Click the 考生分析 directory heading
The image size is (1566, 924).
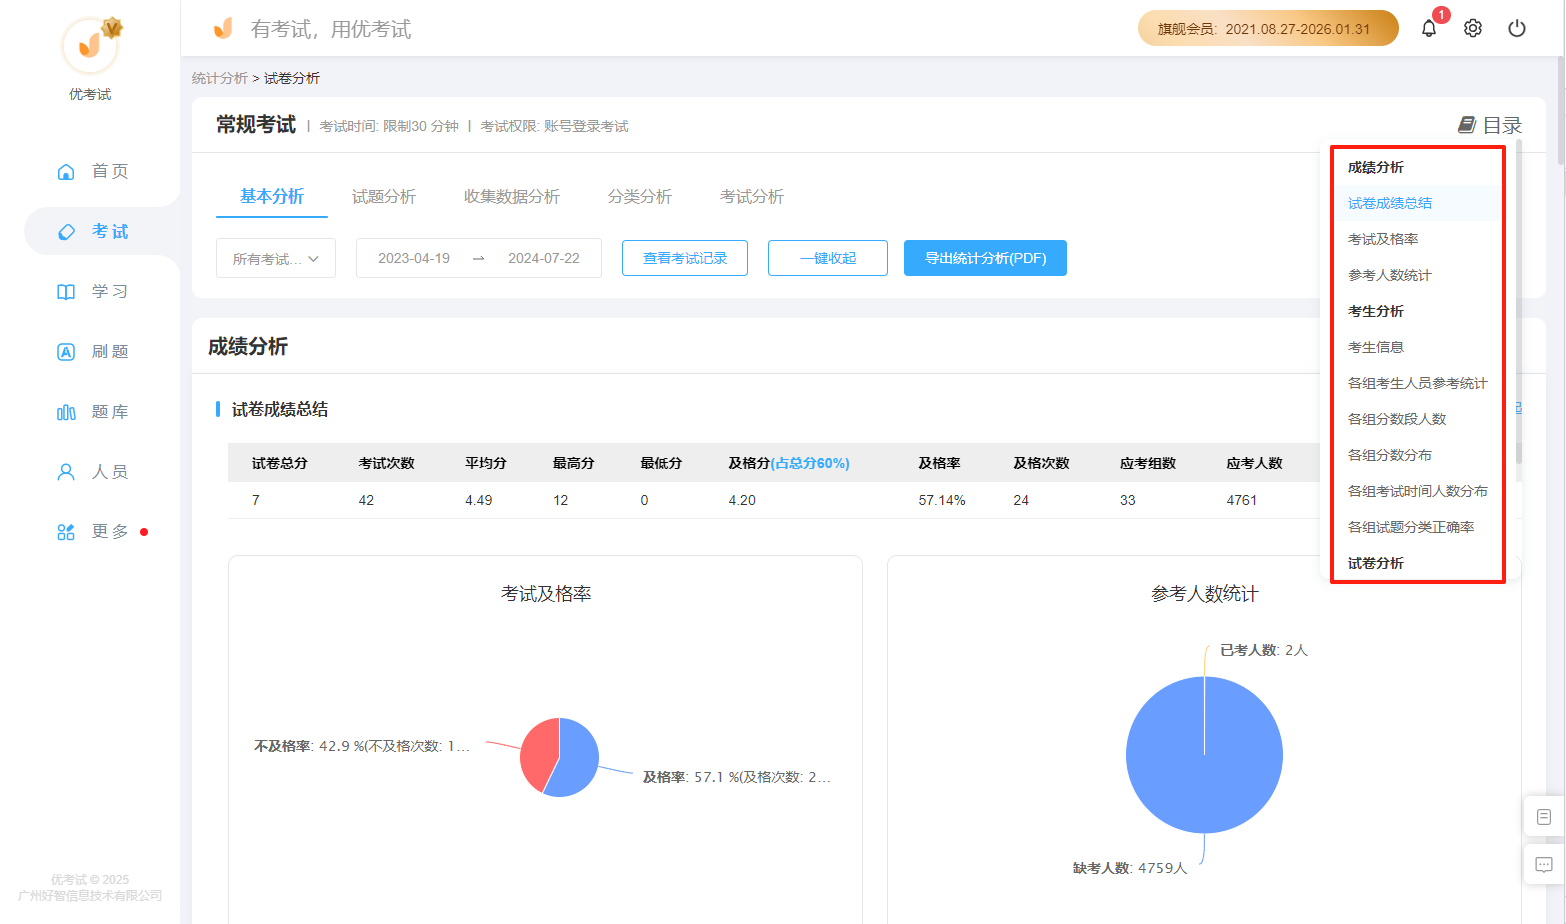point(1376,311)
